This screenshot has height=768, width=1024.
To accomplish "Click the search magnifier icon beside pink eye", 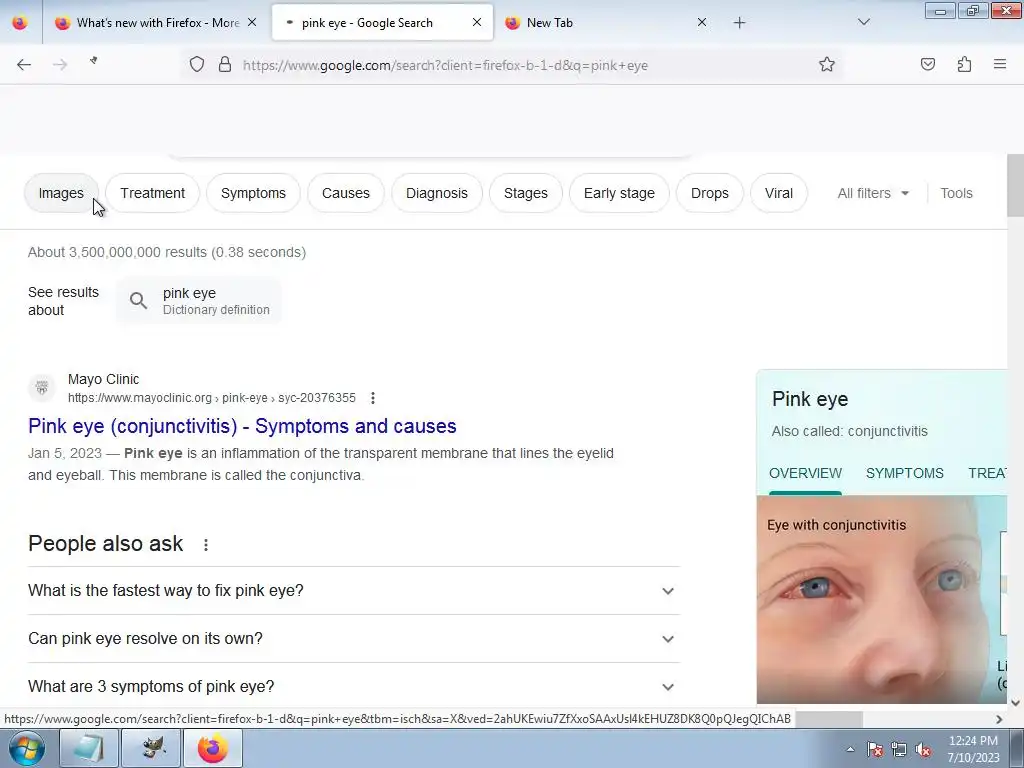I will [x=138, y=300].
